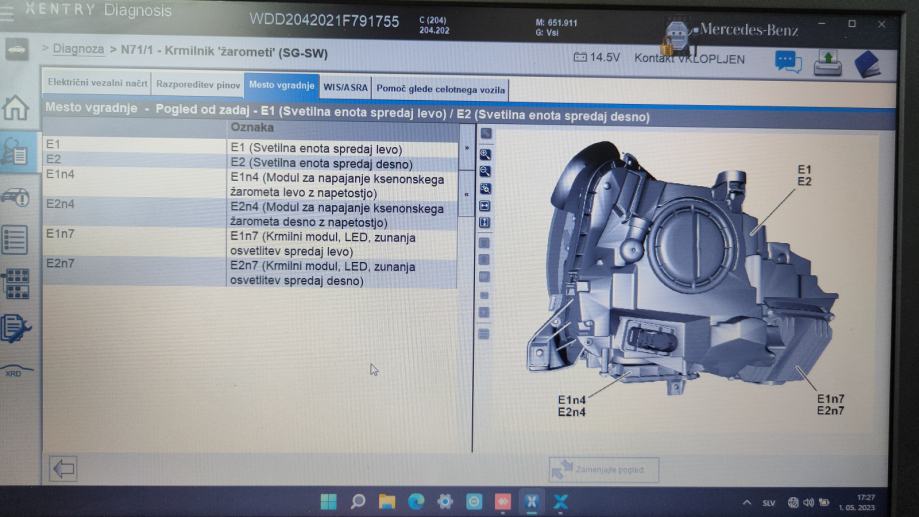Click the VIN WDD2042021F791755 text
Screen dimensions: 919x517
tap(324, 21)
